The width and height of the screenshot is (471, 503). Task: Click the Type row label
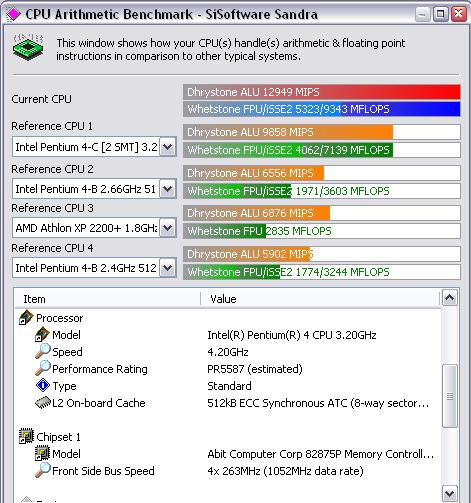tap(64, 386)
